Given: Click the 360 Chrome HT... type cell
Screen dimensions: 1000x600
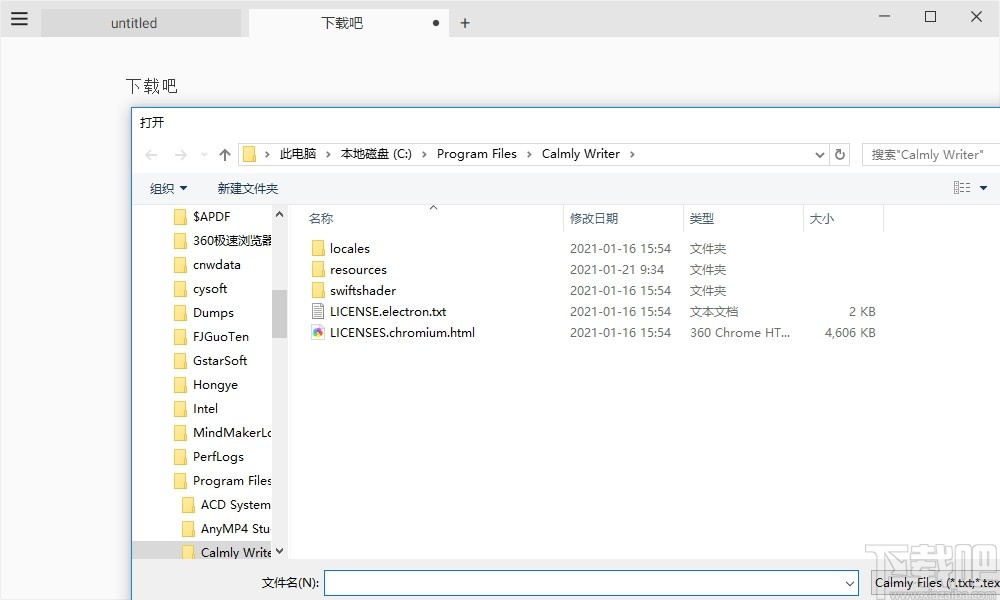Looking at the screenshot, I should 740,333.
